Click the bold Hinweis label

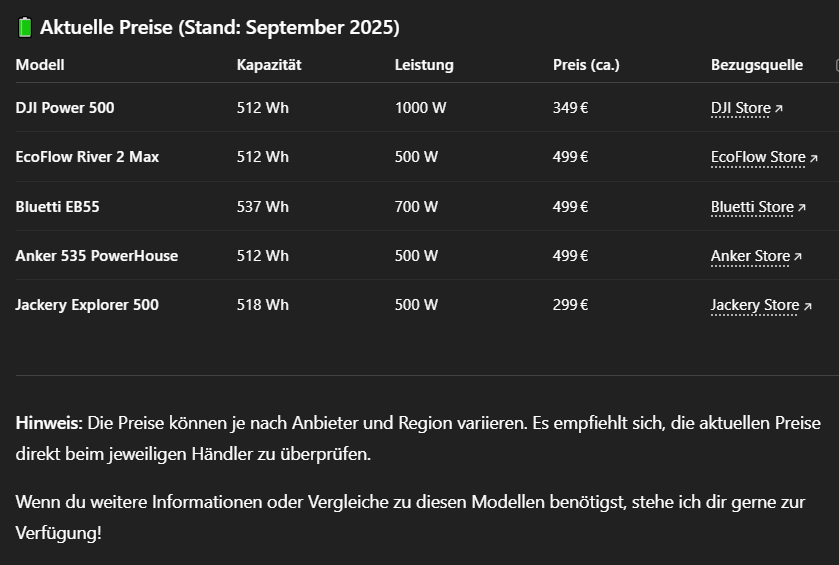47,423
